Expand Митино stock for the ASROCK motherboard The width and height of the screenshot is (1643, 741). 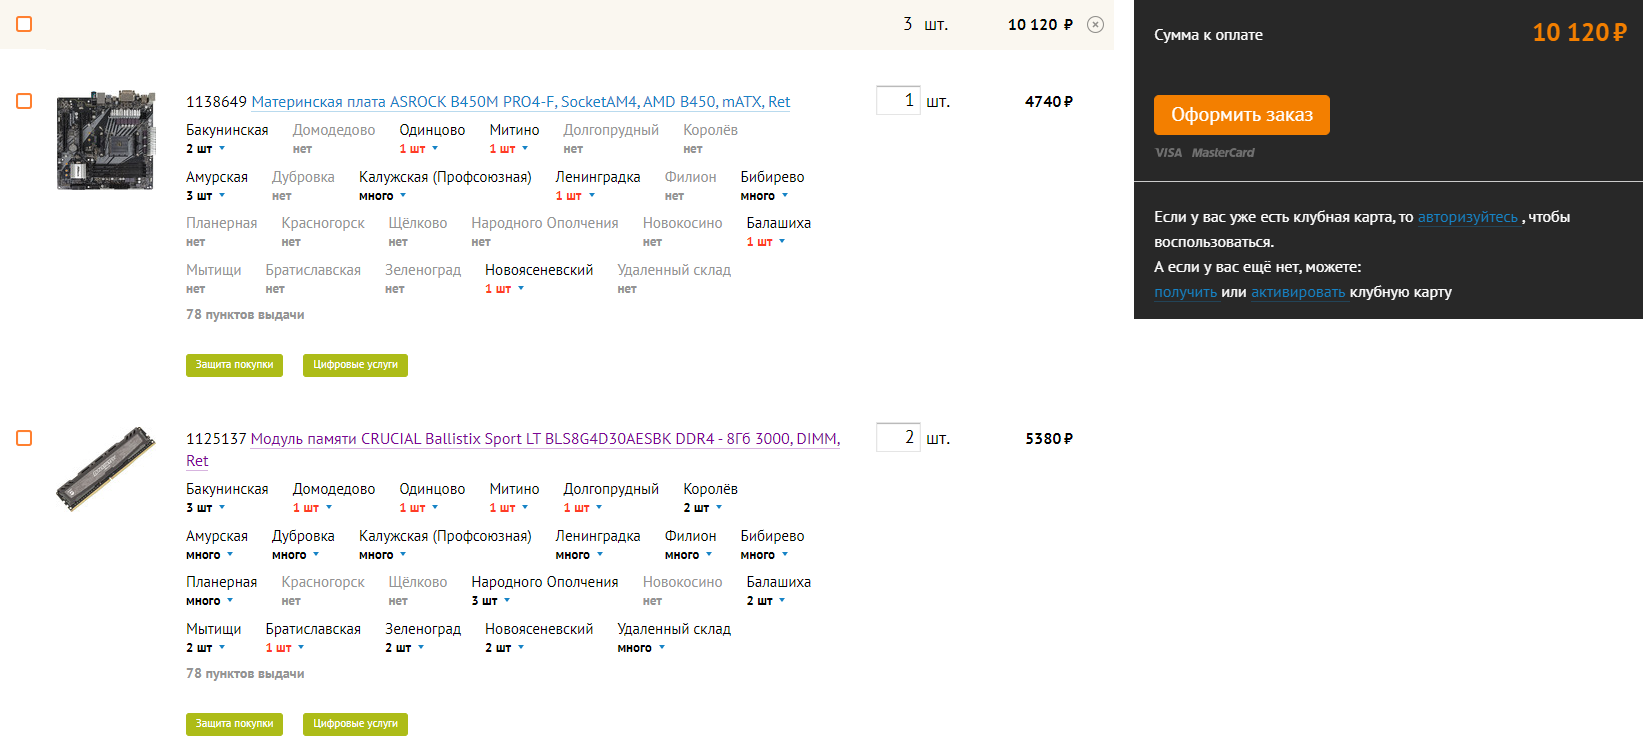(509, 149)
